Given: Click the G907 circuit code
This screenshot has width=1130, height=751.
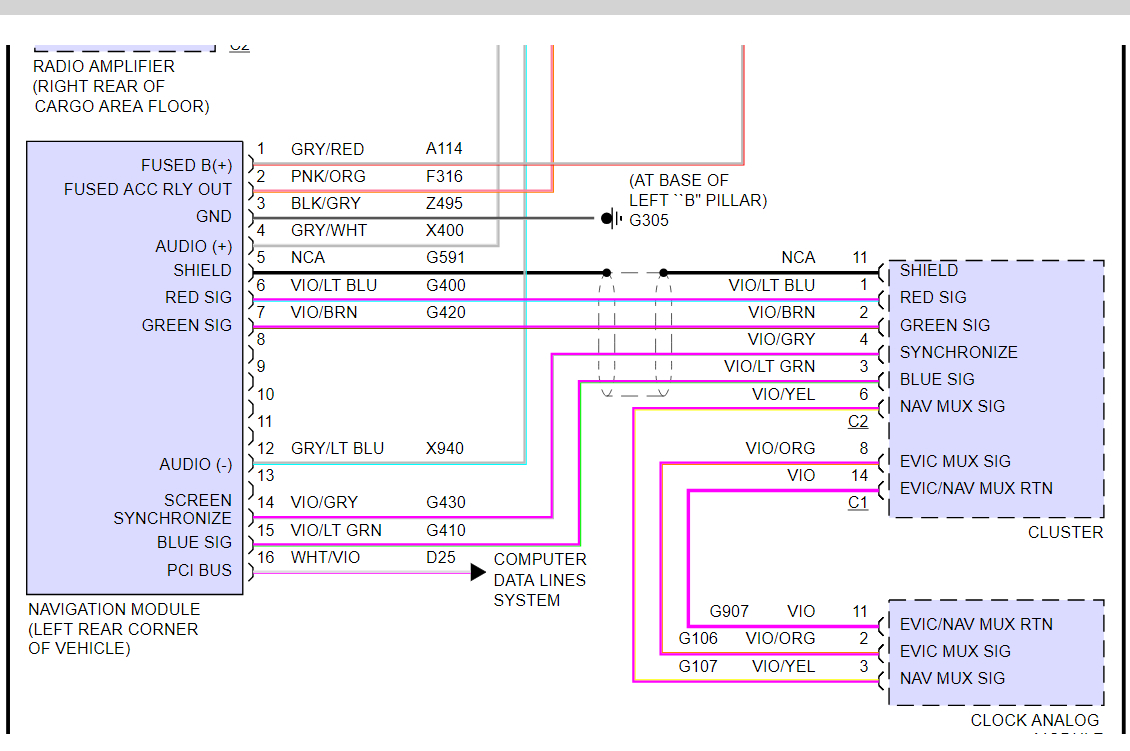Looking at the screenshot, I should click(729, 611).
